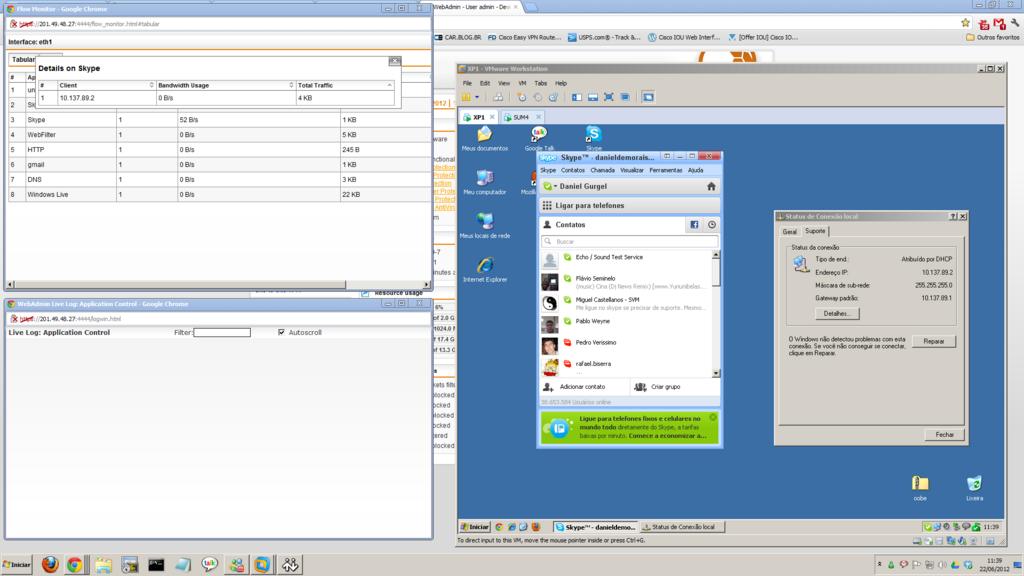The width and height of the screenshot is (1024, 576).
Task: Click VMware take snapshot toolbar icon
Action: pyautogui.click(x=521, y=97)
